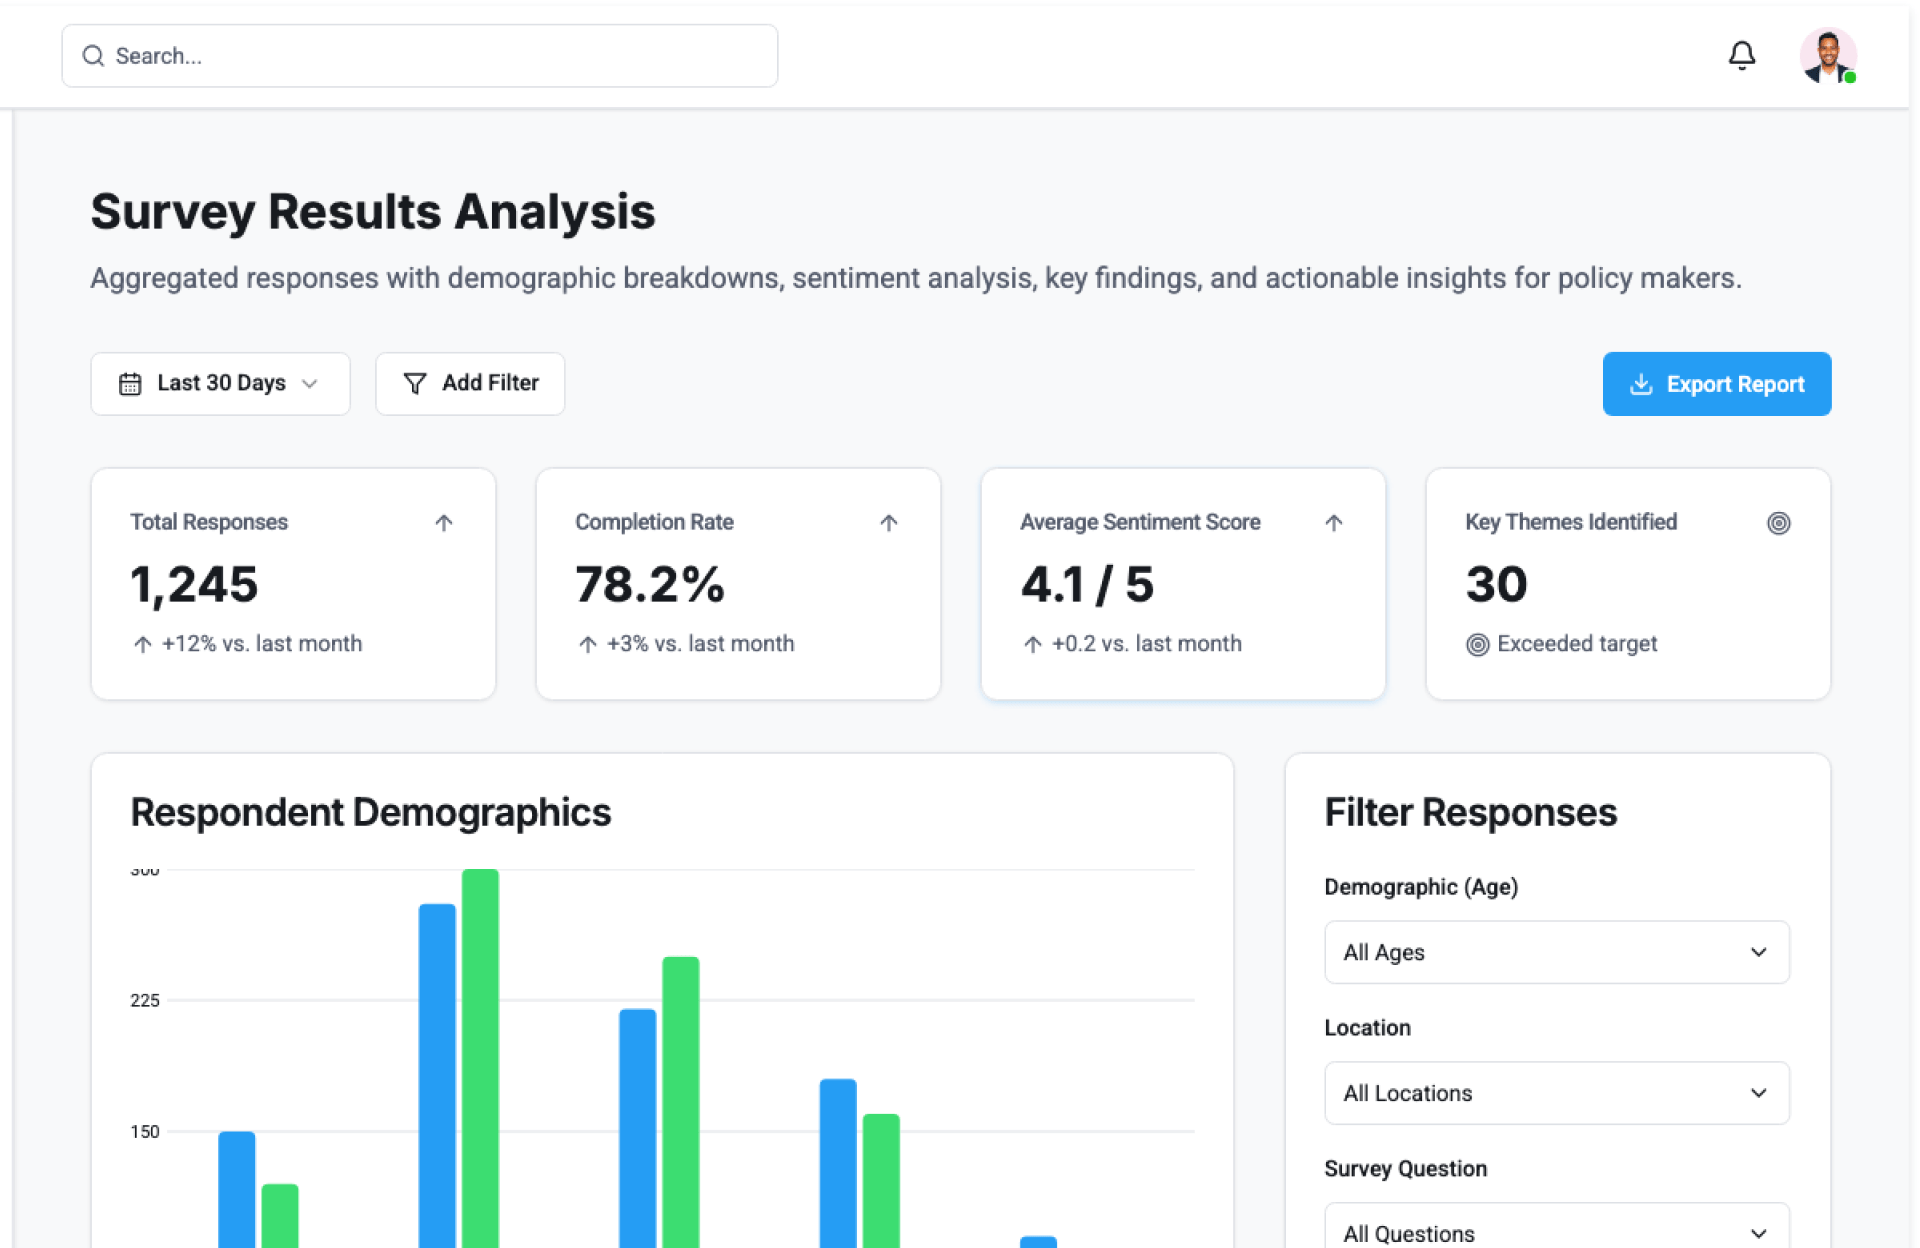Viewport: 1920px width, 1248px height.
Task: Click the Average Sentiment Score arrow icon
Action: 1333,522
